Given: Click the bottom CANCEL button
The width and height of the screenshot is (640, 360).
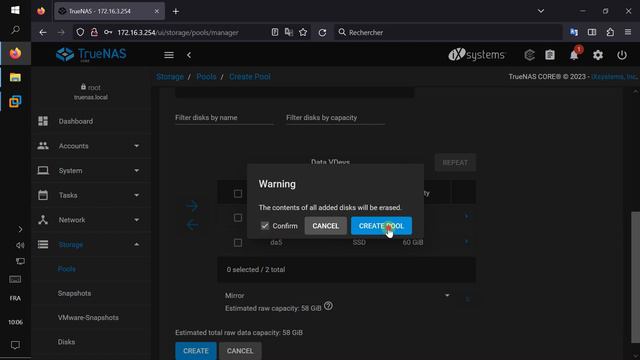Looking at the screenshot, I should coord(240,351).
